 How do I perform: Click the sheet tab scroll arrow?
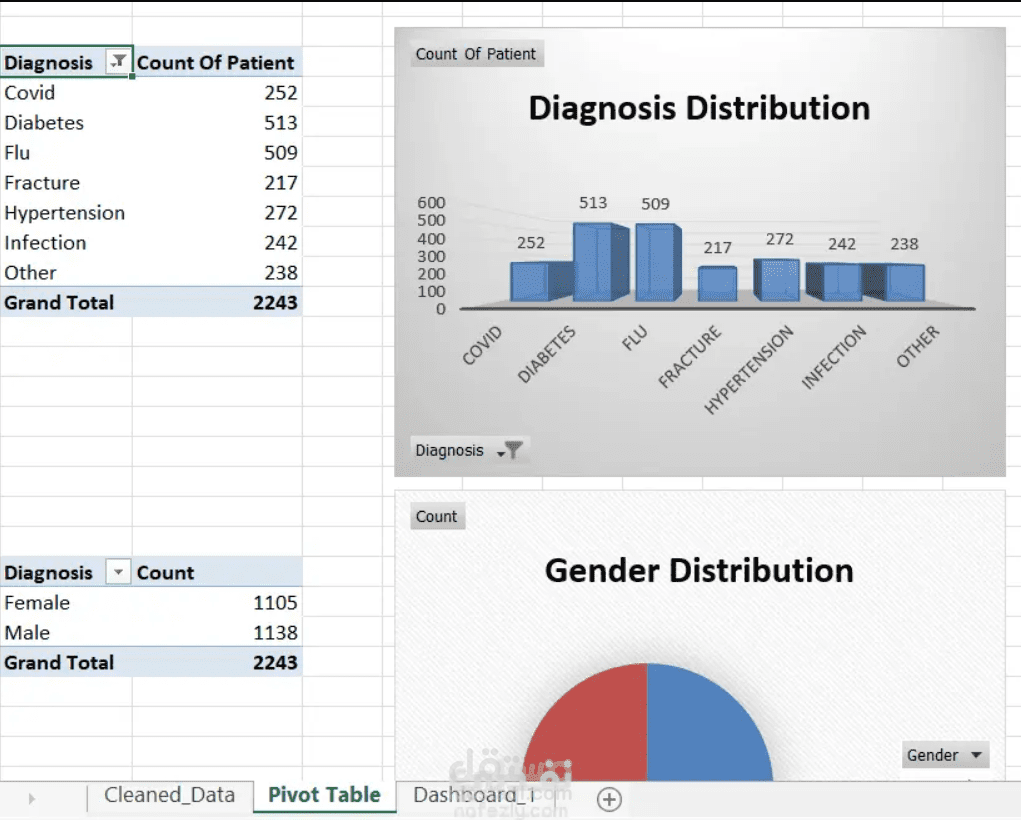click(x=31, y=799)
